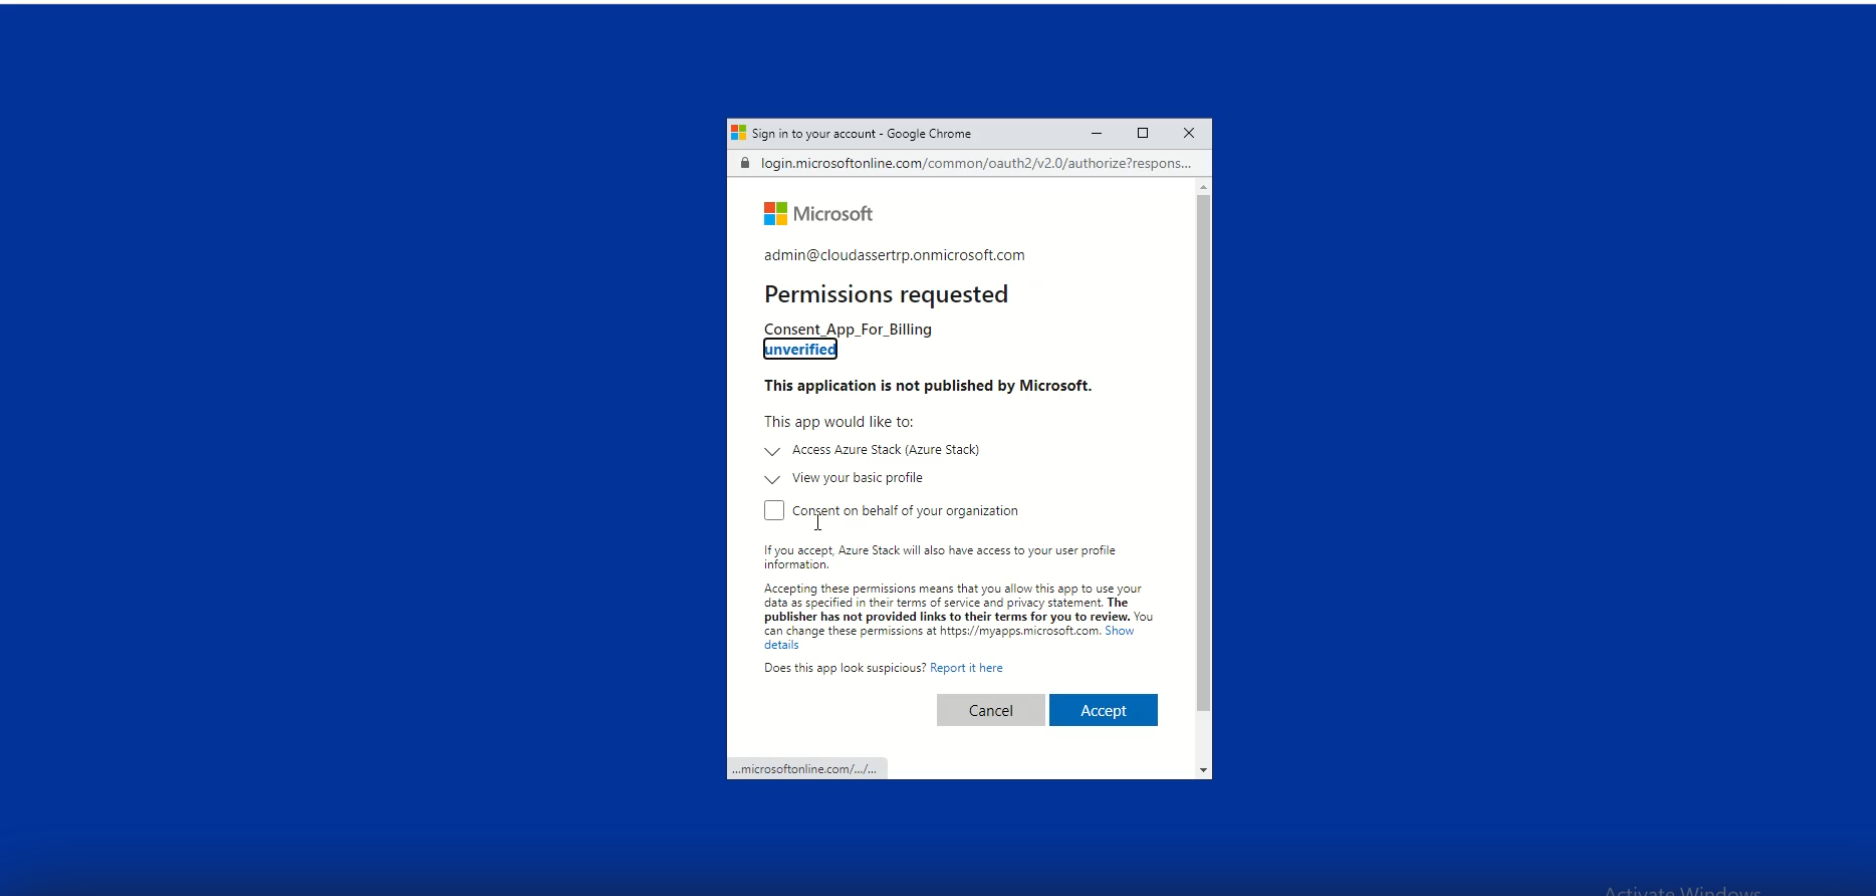Viewport: 1876px width, 896px height.
Task: Click the scrollbar up arrow
Action: pyautogui.click(x=1203, y=187)
